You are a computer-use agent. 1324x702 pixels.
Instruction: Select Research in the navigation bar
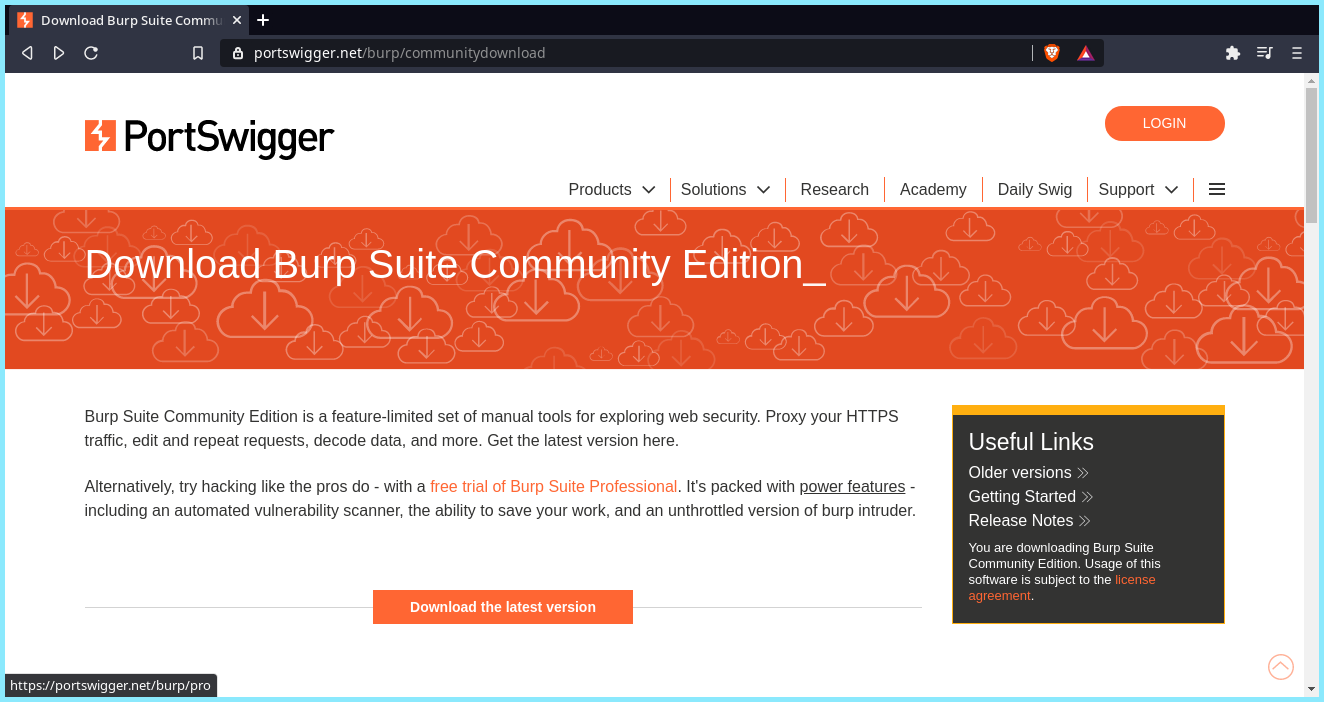pyautogui.click(x=834, y=189)
